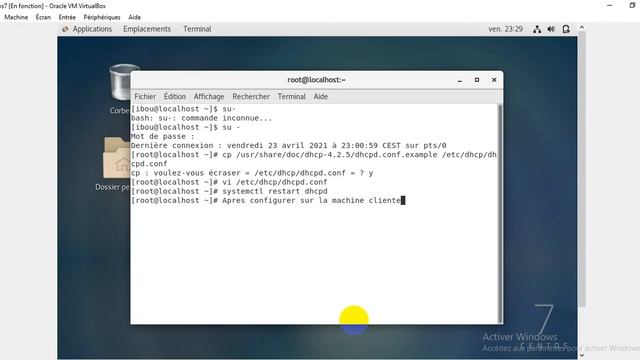Viewport: 640px width, 360px height.
Task: Open the terminal window Aide menu
Action: [x=320, y=97]
